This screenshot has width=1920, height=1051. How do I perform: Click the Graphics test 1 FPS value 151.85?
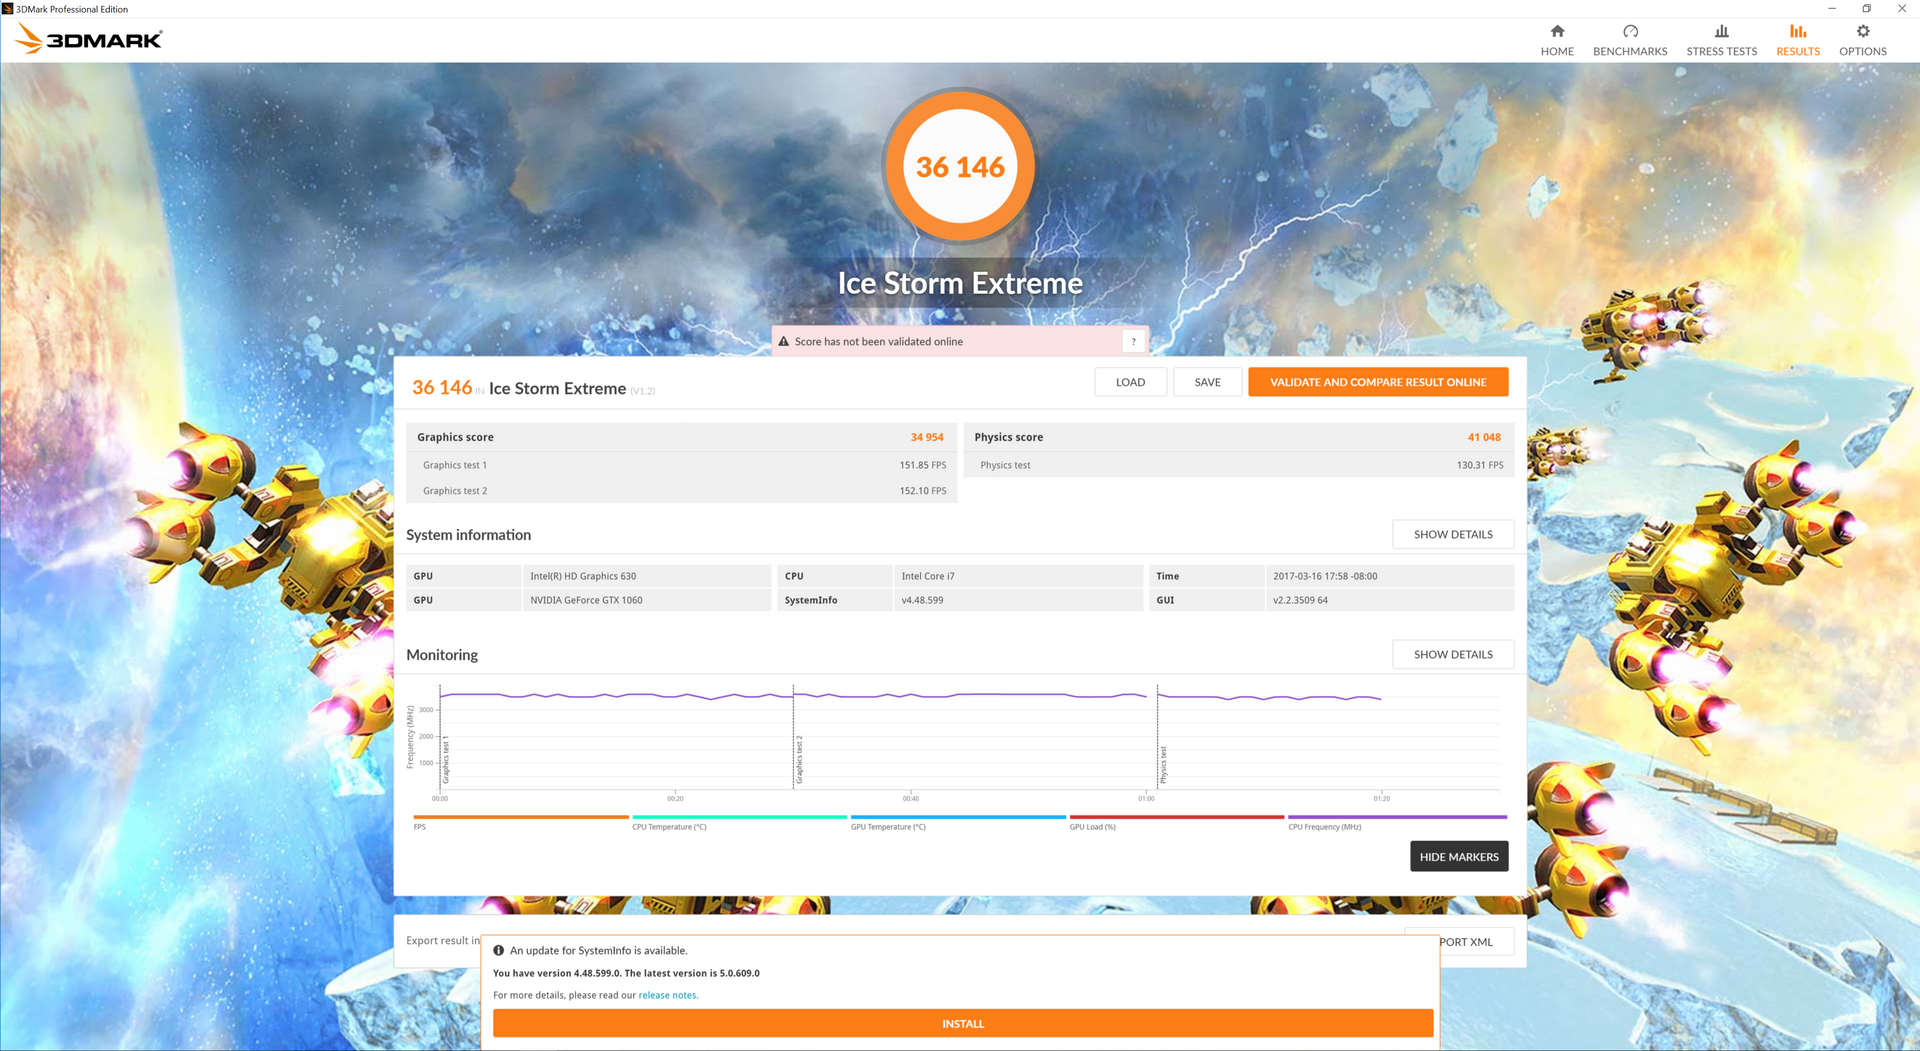(922, 465)
